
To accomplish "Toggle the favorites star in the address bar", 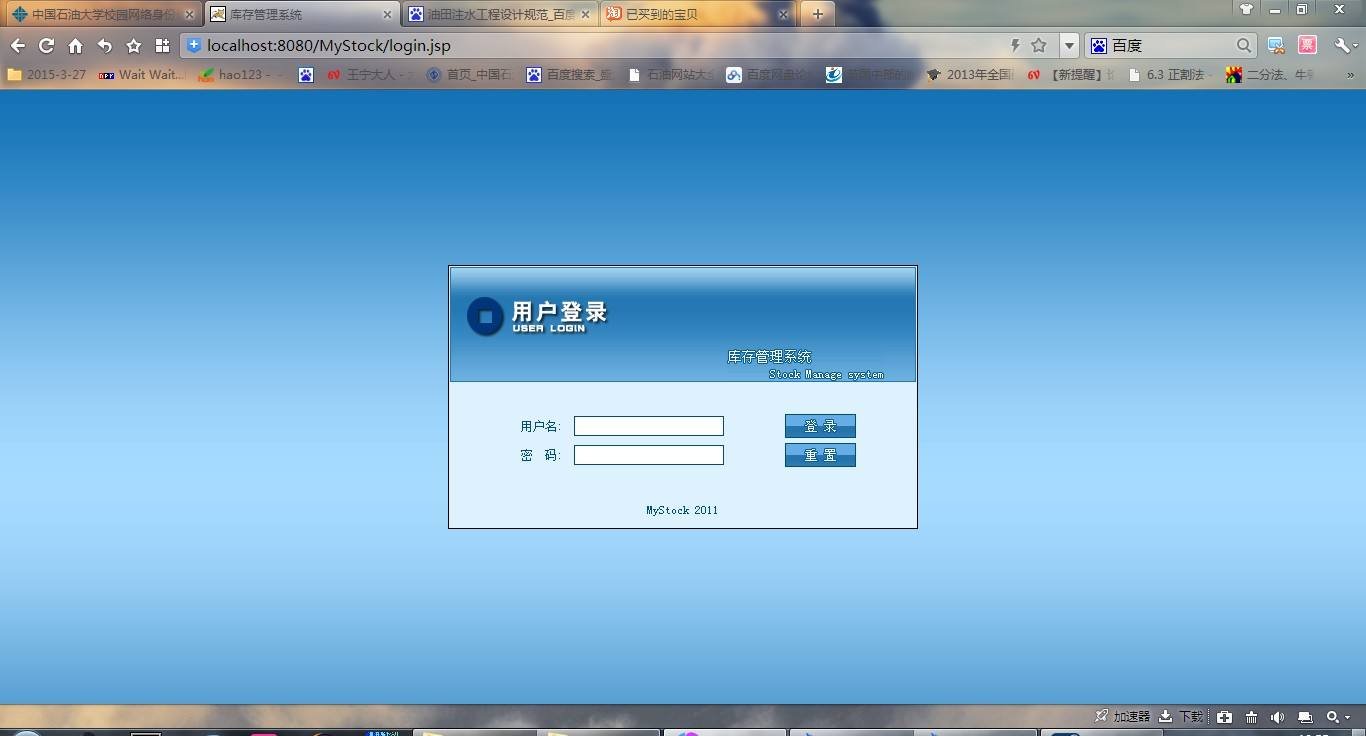I will point(1038,45).
